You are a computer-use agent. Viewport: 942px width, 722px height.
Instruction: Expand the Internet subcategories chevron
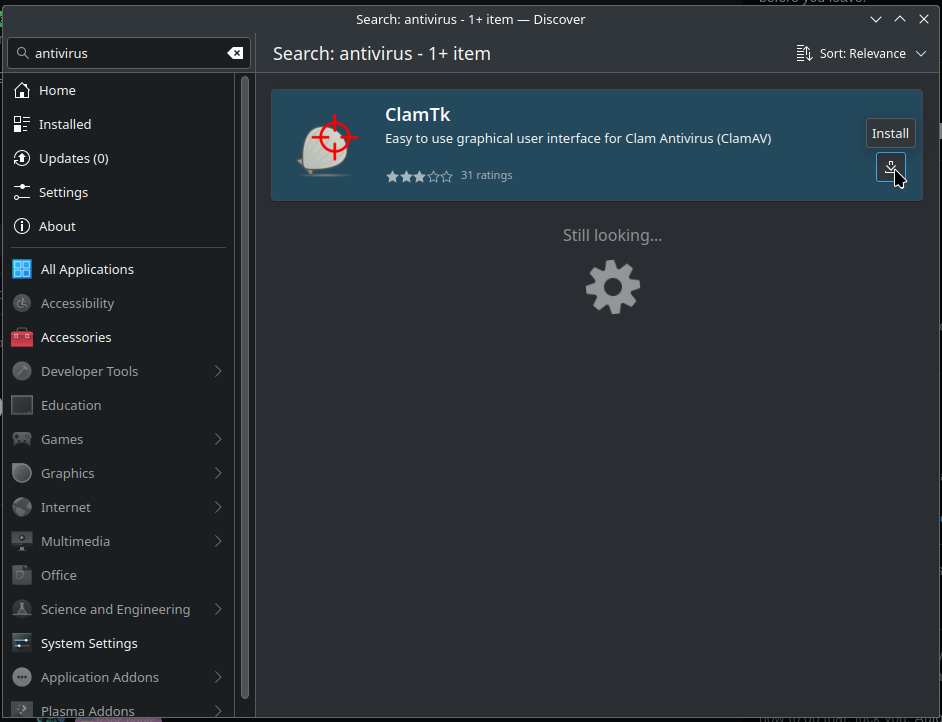tap(218, 507)
